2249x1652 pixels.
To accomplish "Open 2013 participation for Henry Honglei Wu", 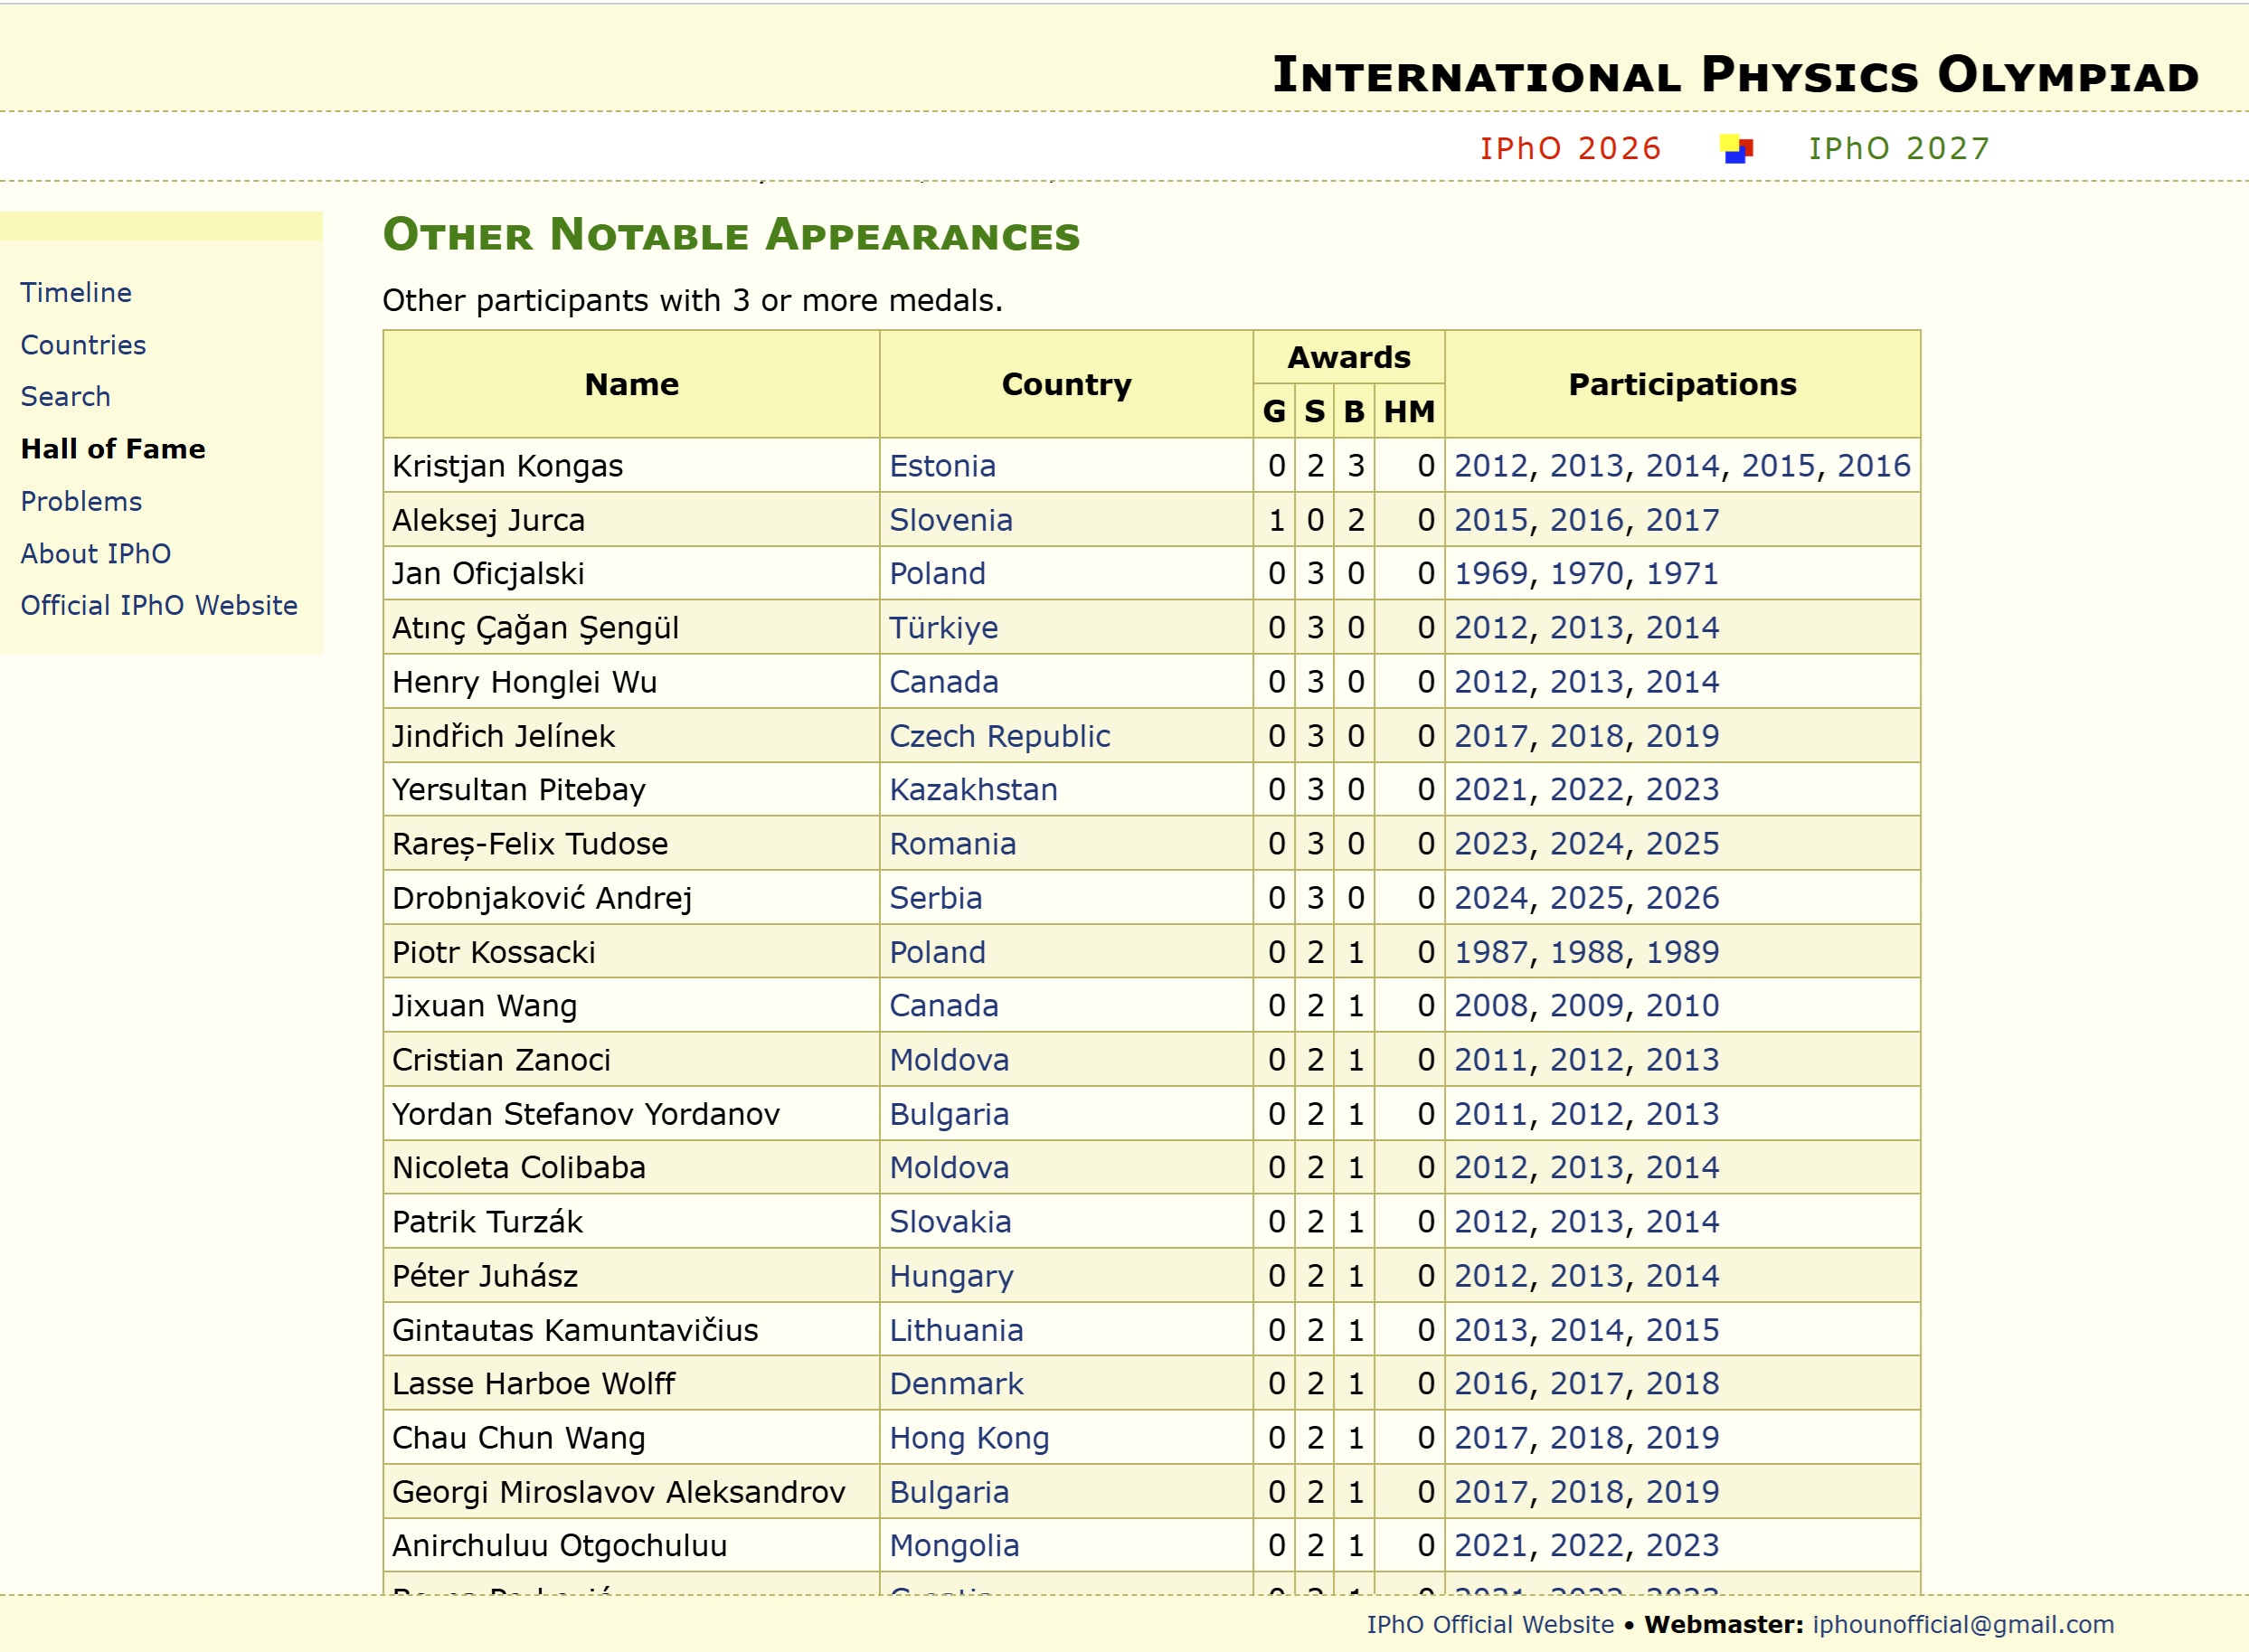I will point(1587,682).
